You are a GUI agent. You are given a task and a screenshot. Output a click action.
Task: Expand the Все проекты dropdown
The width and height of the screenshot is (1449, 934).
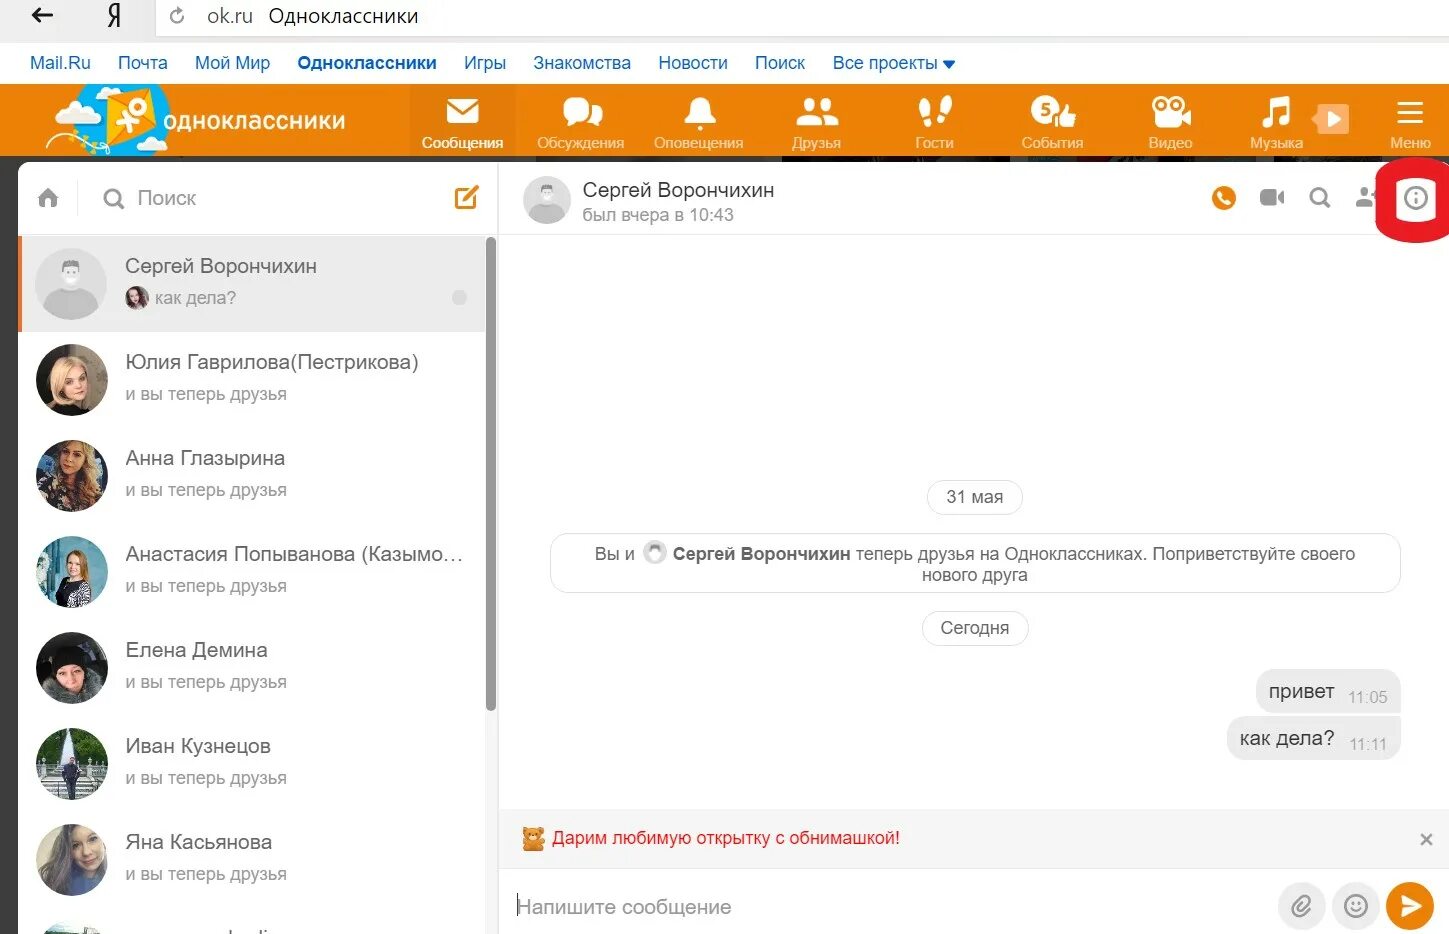[x=894, y=63]
